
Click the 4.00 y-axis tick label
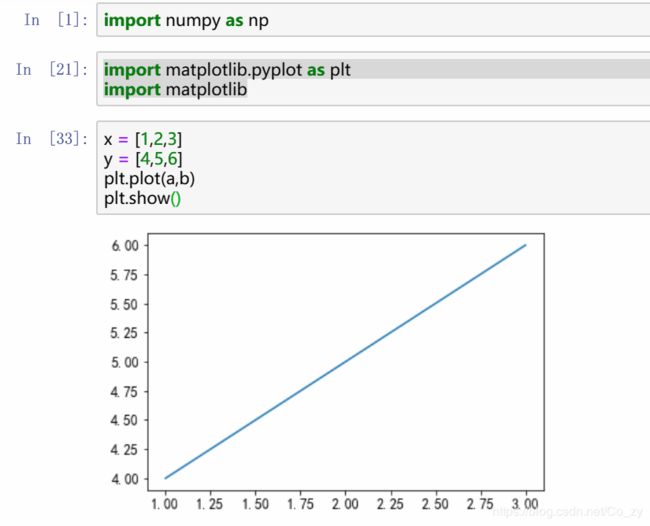[x=129, y=479]
